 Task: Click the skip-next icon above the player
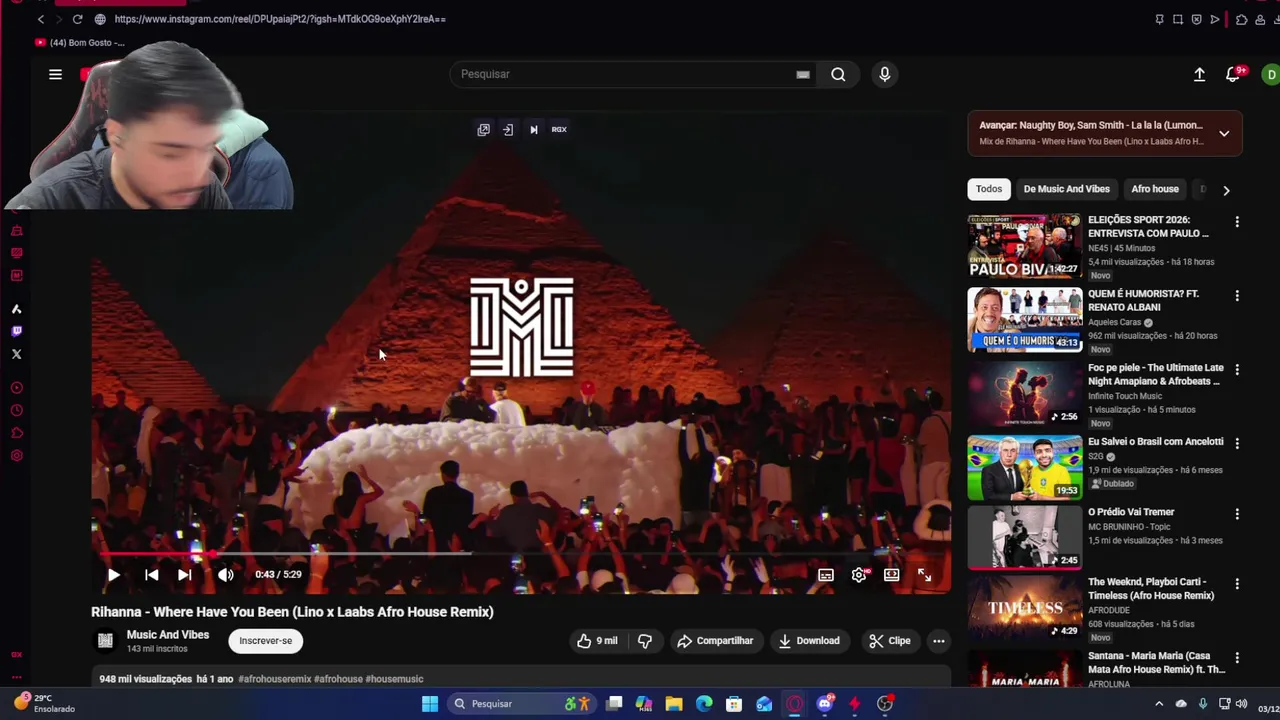534,129
